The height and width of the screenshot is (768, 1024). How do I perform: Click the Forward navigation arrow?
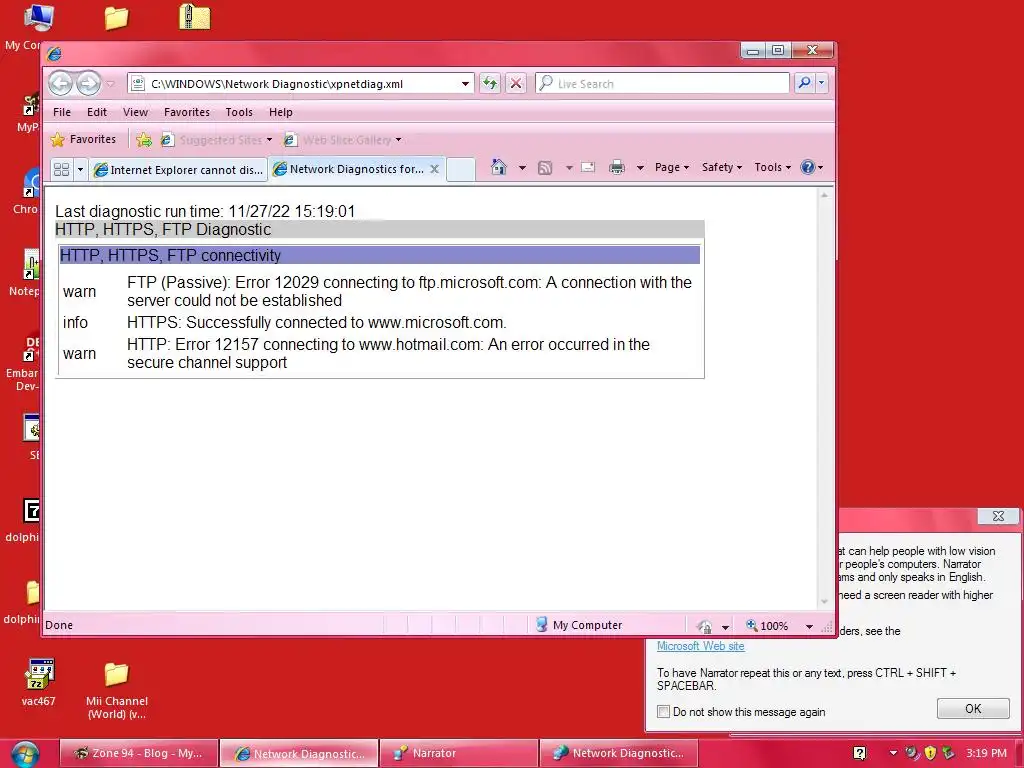coord(89,84)
